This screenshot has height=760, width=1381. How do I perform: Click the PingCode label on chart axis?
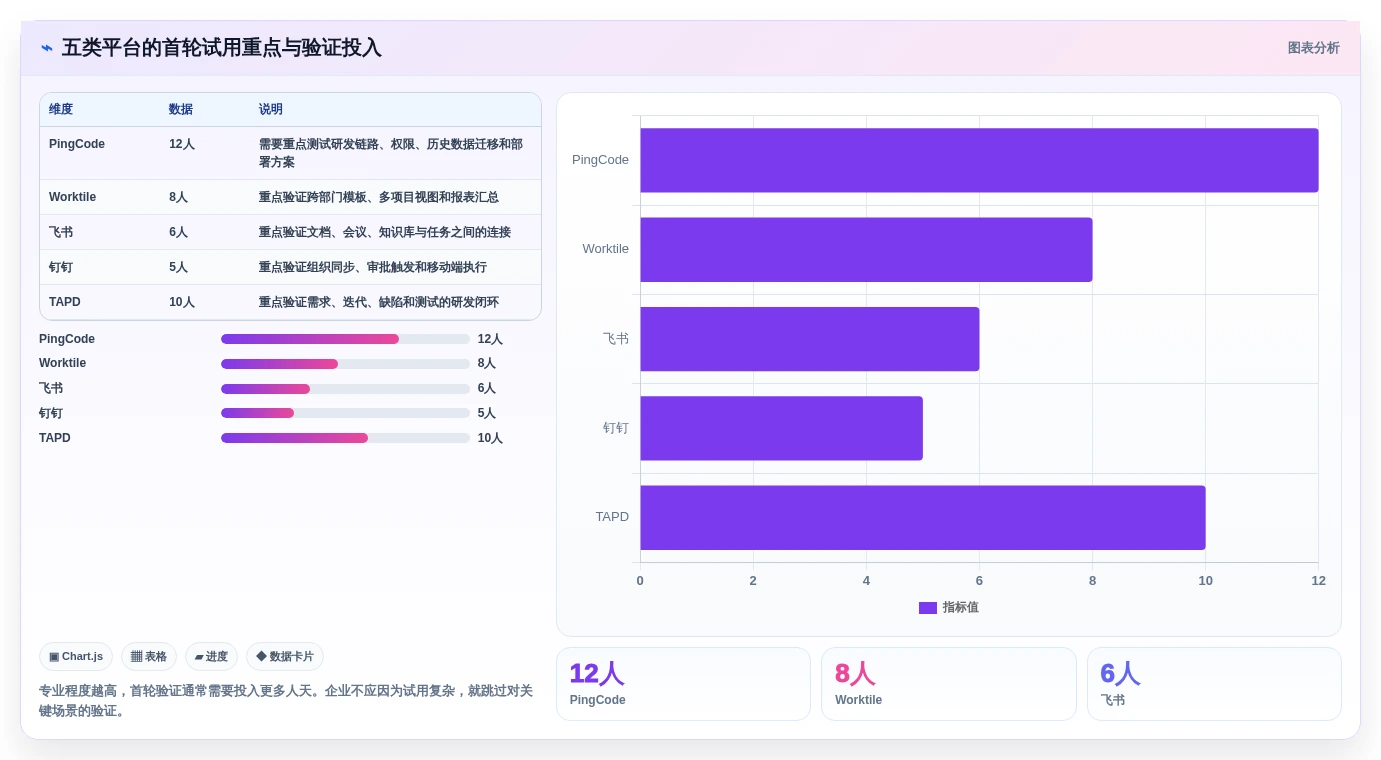click(600, 160)
